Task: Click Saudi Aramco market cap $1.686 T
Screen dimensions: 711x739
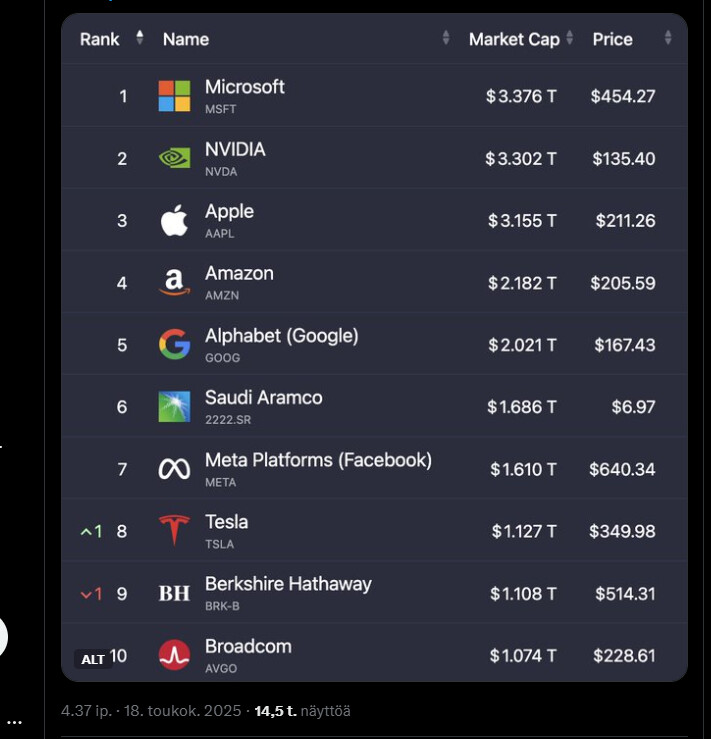Action: 522,407
